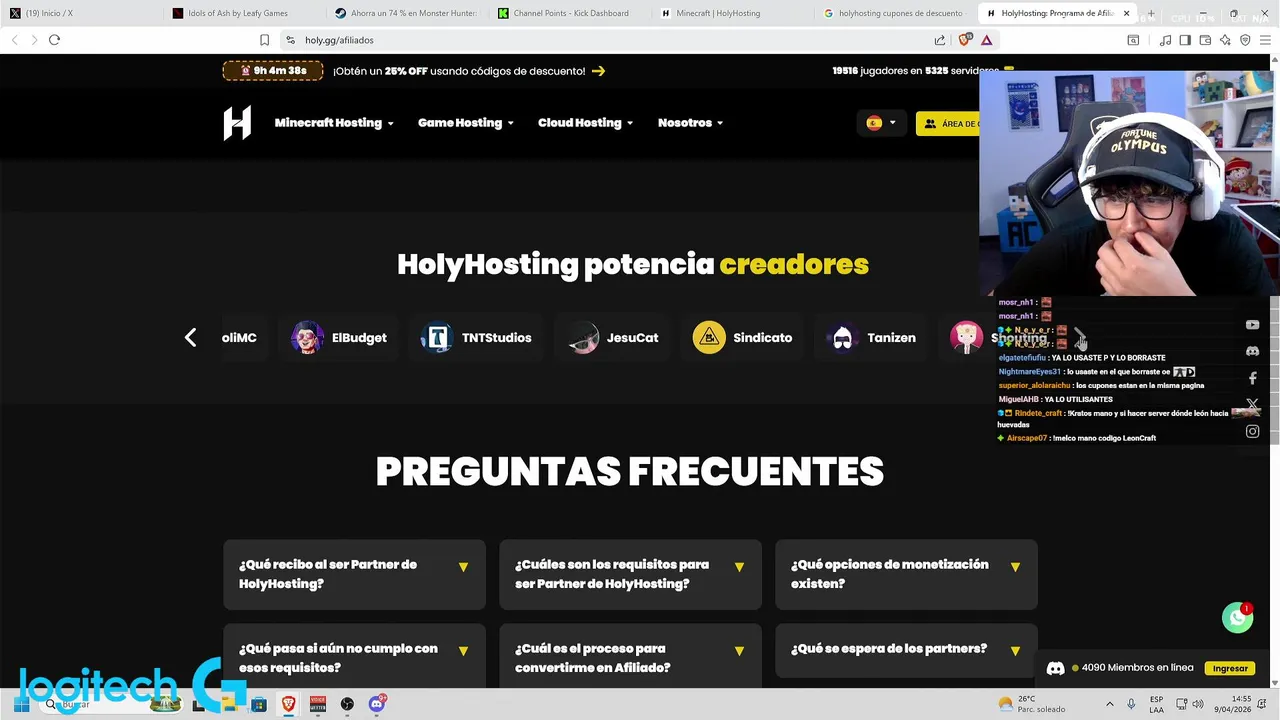Expand '¿Qué se espera de los partners?'

(x=906, y=650)
